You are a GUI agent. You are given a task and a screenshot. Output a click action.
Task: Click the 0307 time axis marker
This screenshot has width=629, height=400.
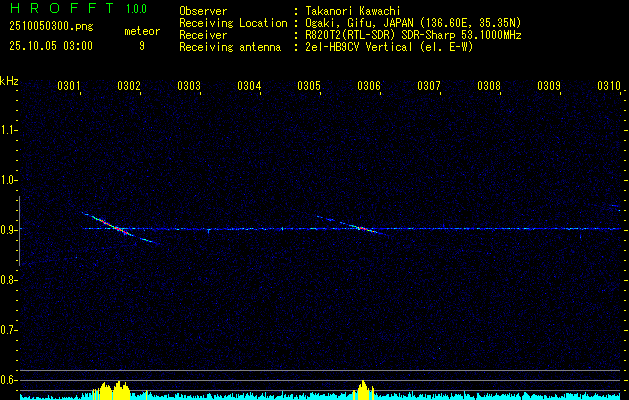click(429, 85)
